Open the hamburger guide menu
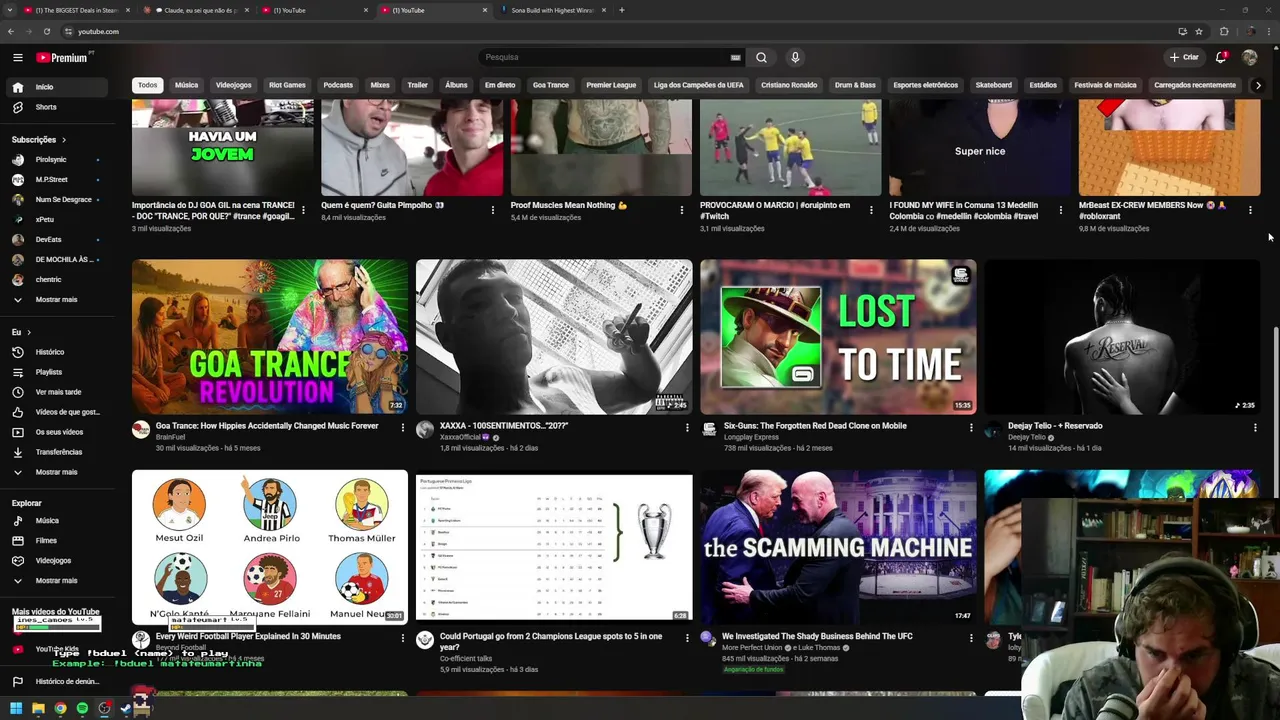This screenshot has height=720, width=1280. (x=17, y=57)
